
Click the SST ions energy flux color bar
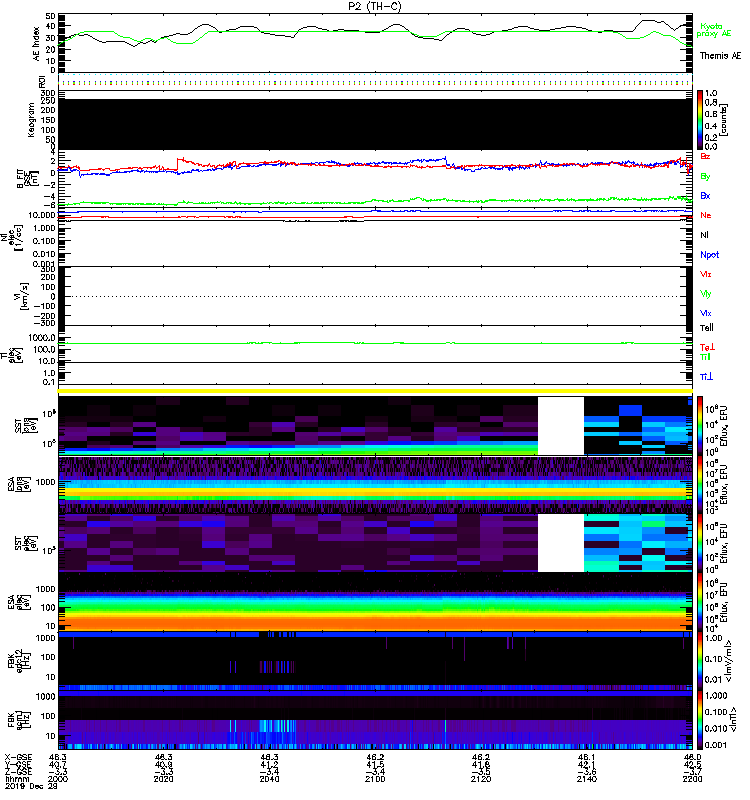click(x=700, y=426)
